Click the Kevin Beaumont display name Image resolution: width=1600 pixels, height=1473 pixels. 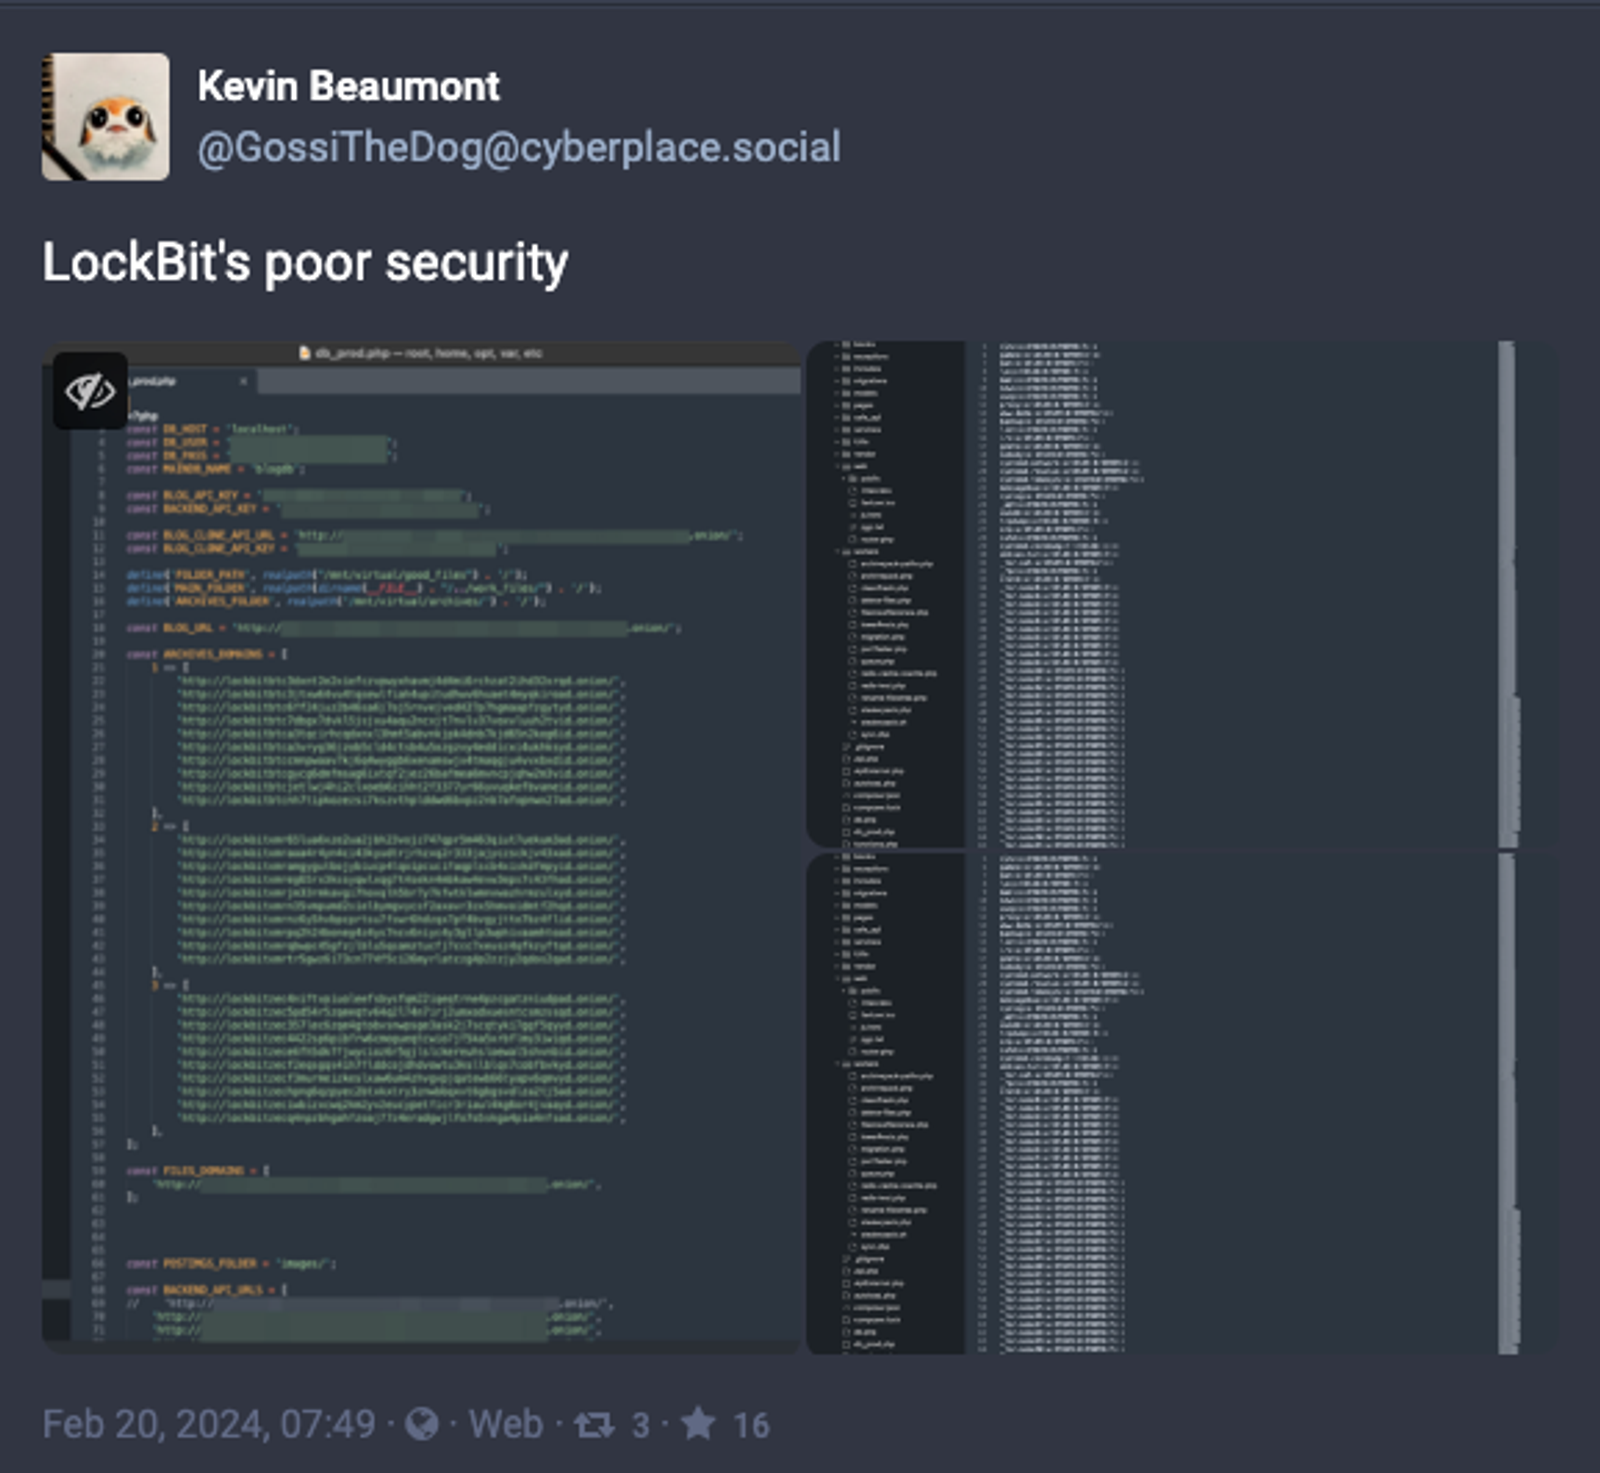tap(348, 86)
